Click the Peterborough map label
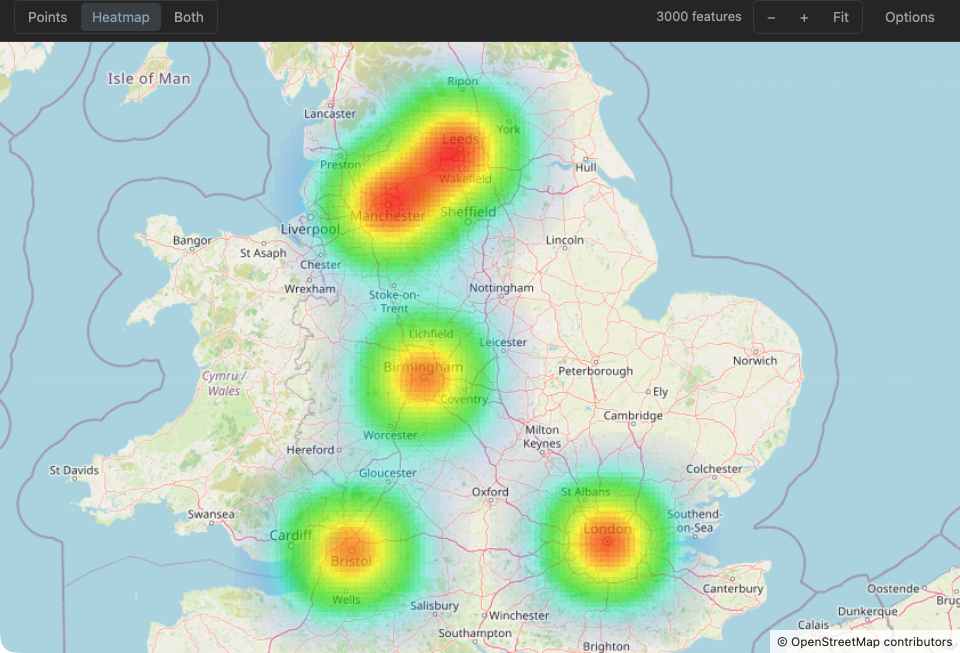 click(x=595, y=371)
